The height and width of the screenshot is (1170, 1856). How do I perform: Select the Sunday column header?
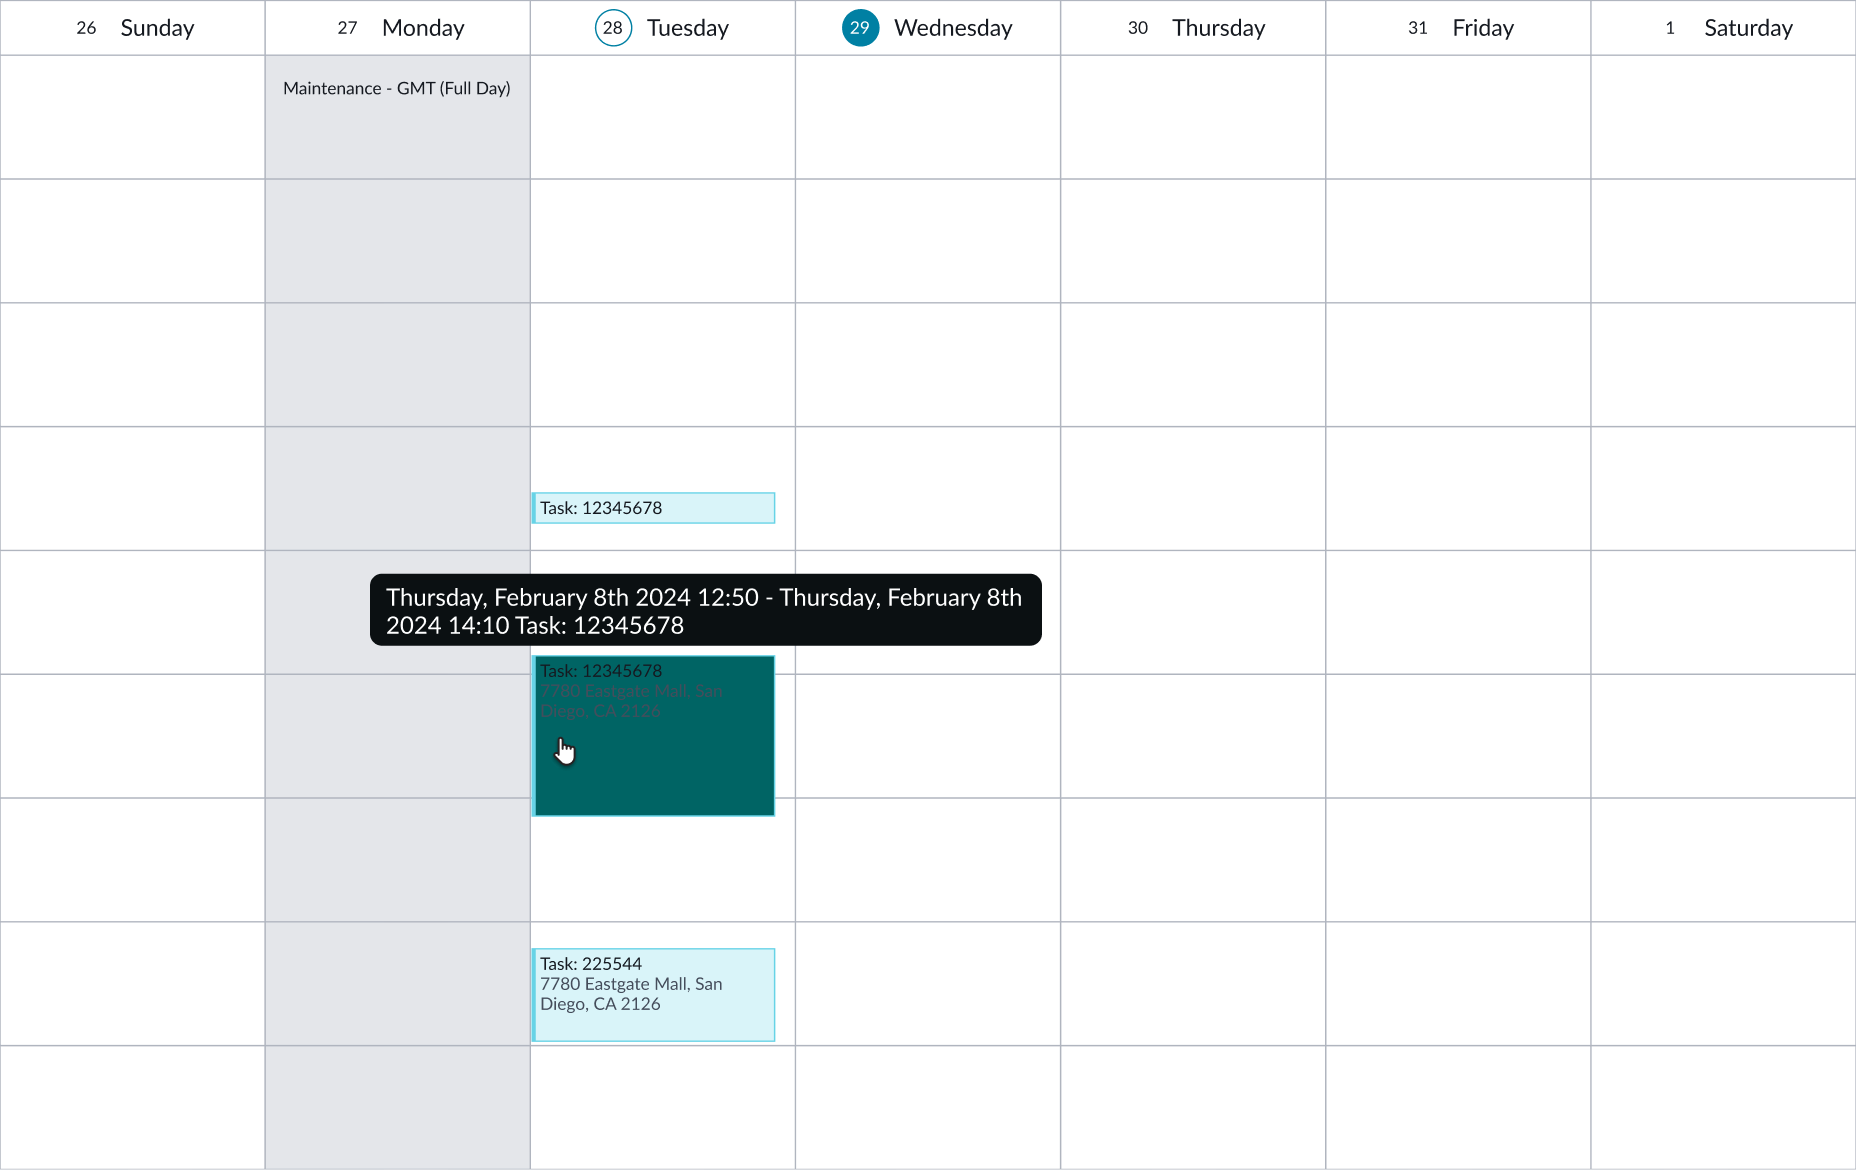[x=157, y=28]
